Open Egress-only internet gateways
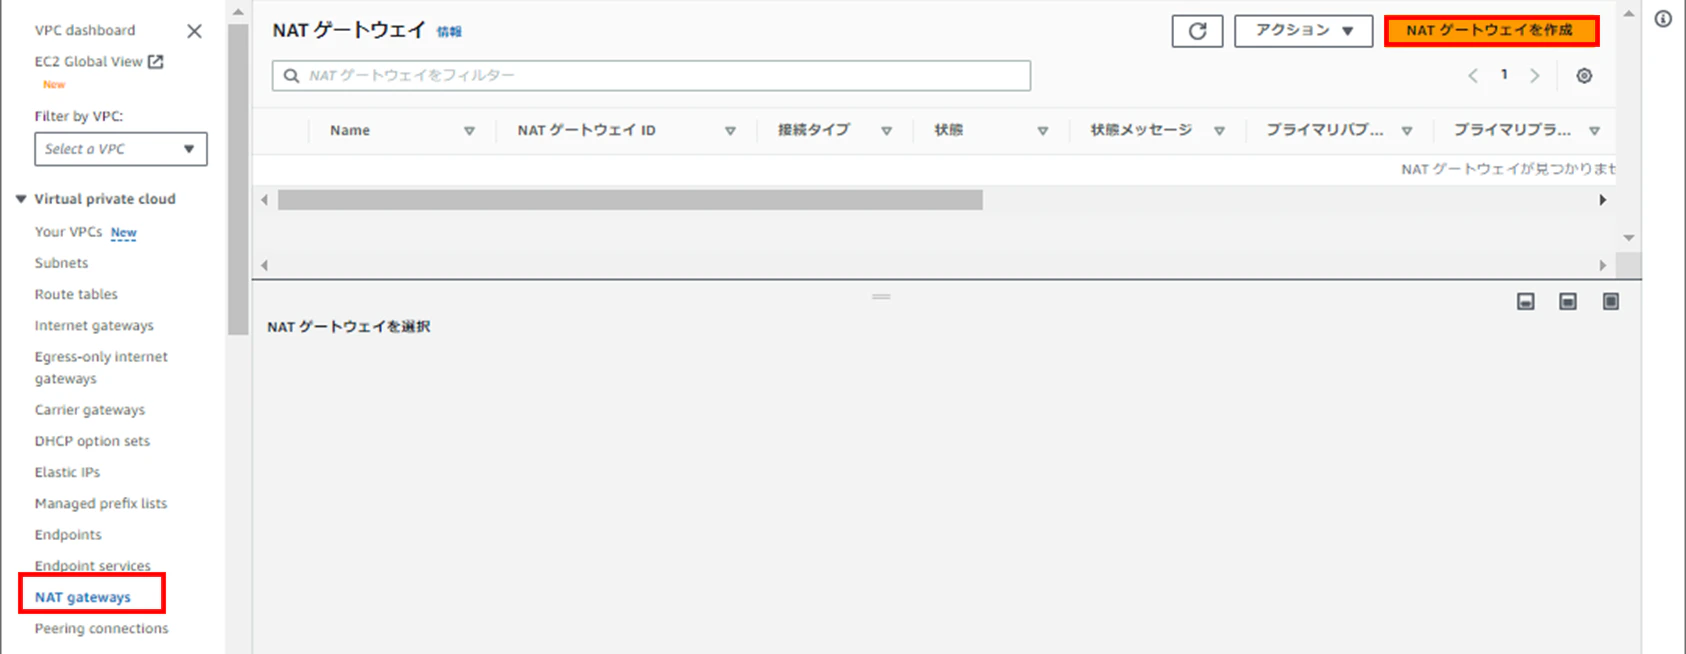The width and height of the screenshot is (1686, 654). pyautogui.click(x=101, y=368)
